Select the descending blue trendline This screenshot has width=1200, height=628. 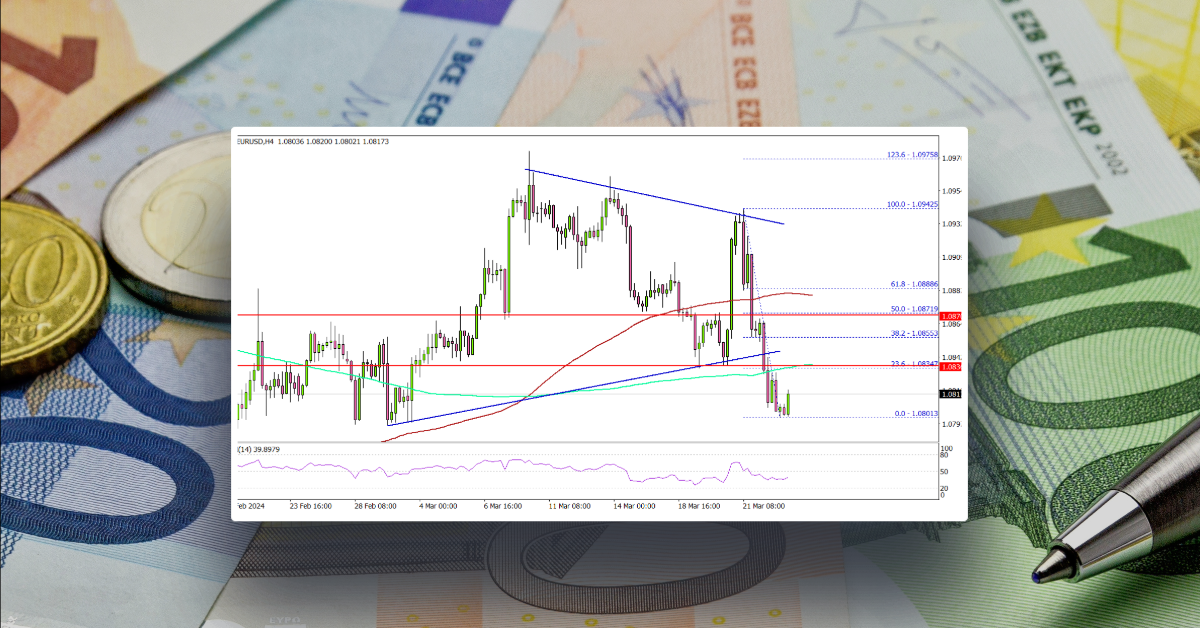tap(650, 197)
